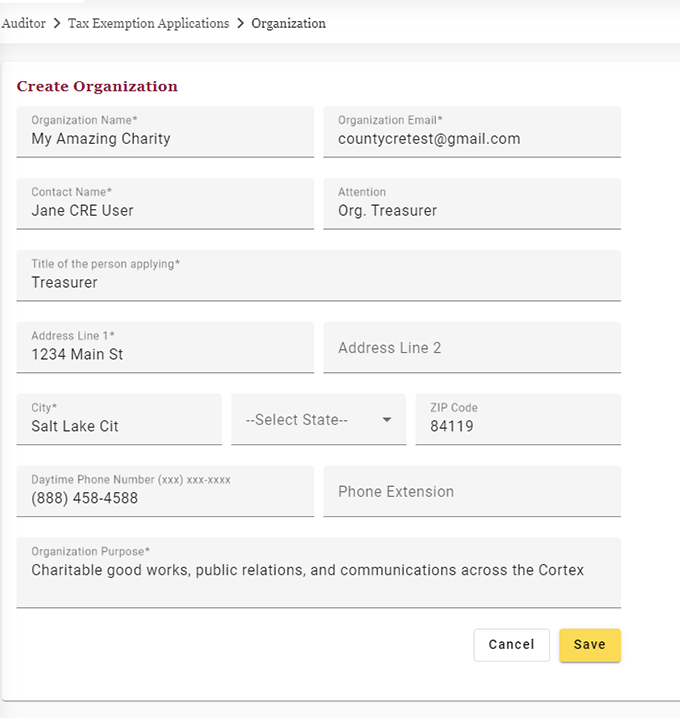Go to the Auditor breadcrumb link

point(24,23)
